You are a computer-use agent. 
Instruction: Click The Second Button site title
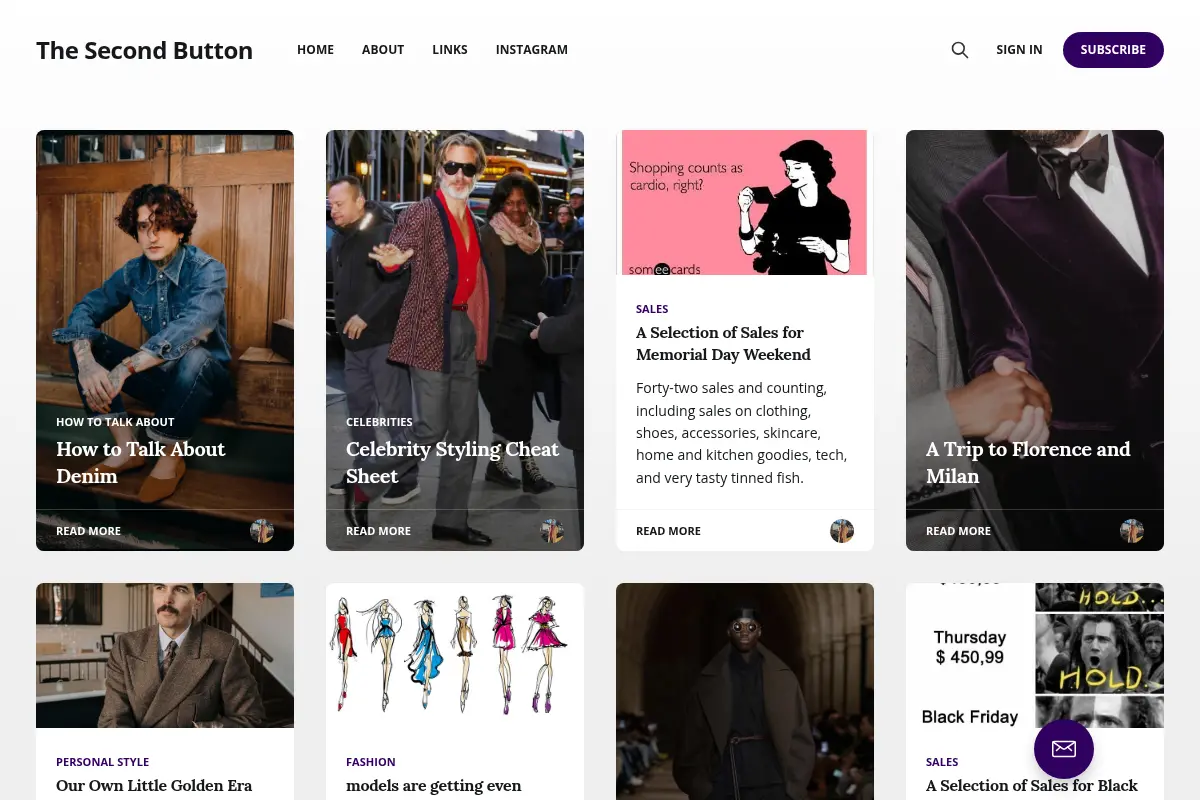145,50
